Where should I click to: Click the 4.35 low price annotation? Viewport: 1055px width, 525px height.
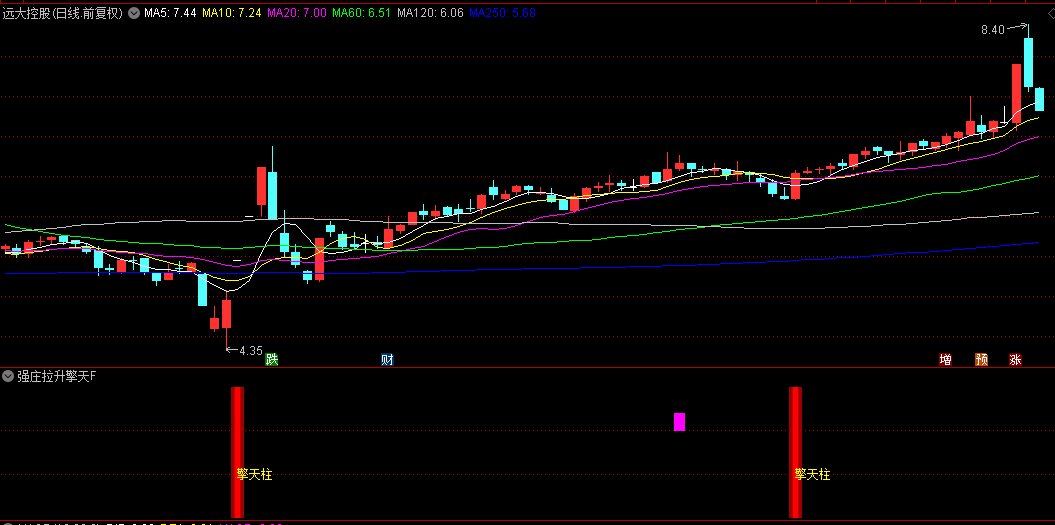pyautogui.click(x=250, y=351)
